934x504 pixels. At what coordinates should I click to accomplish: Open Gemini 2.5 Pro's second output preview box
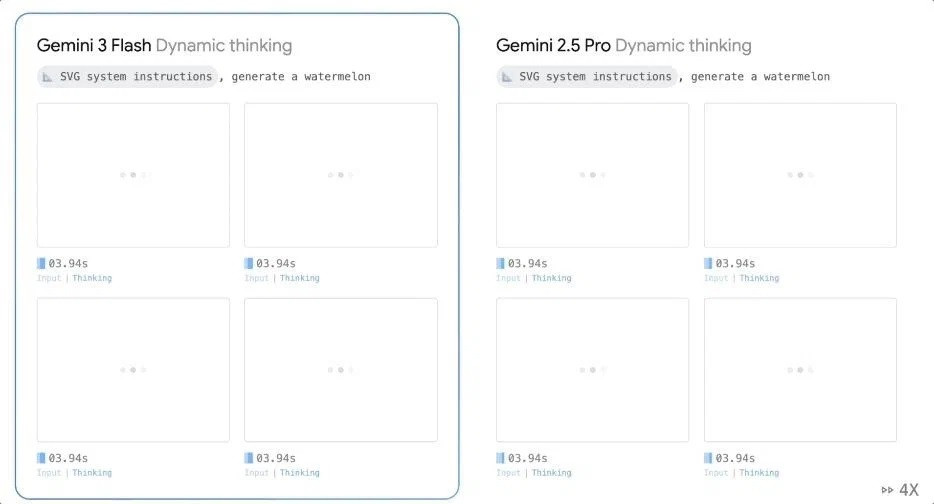tap(800, 175)
